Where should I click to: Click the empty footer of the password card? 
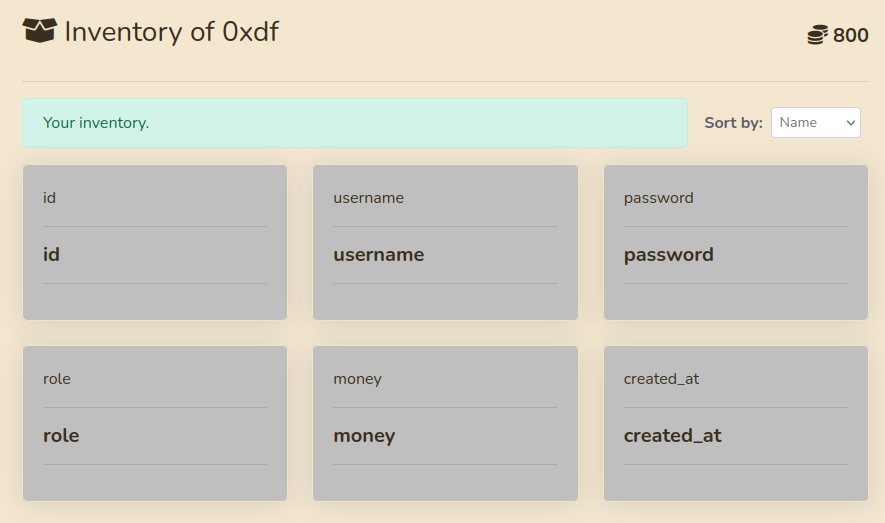735,301
